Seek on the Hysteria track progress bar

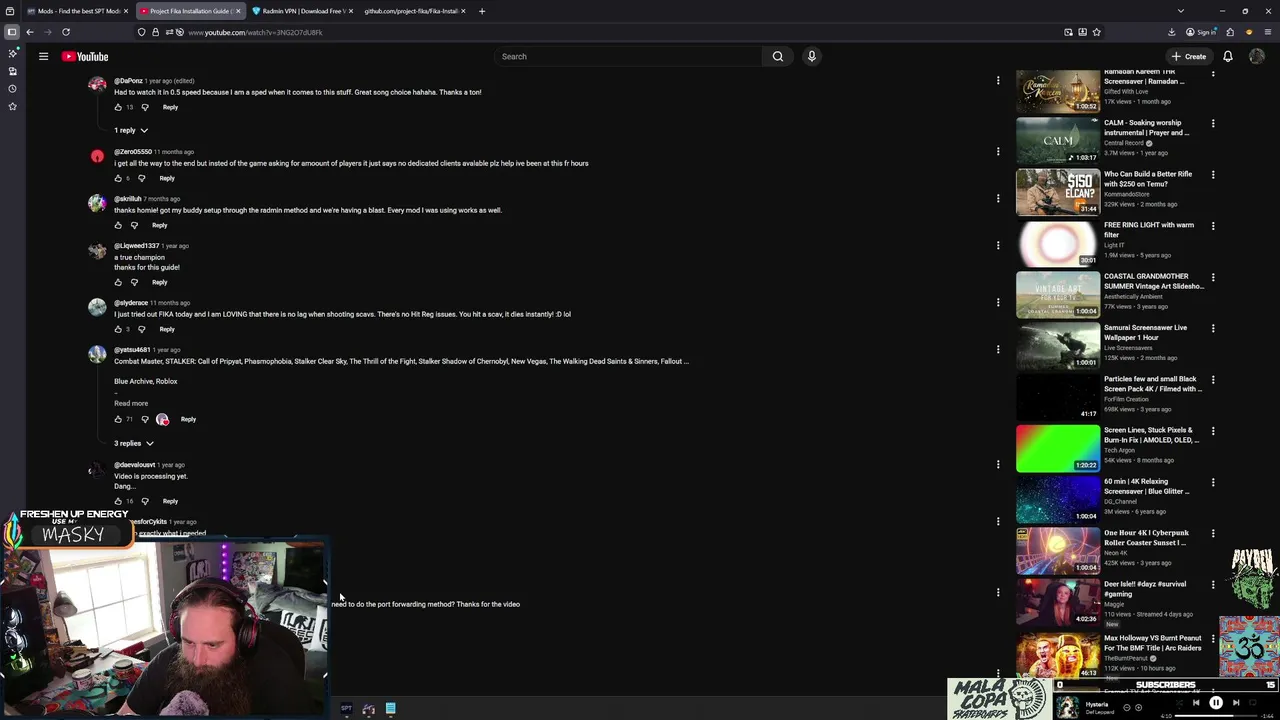point(1216,716)
